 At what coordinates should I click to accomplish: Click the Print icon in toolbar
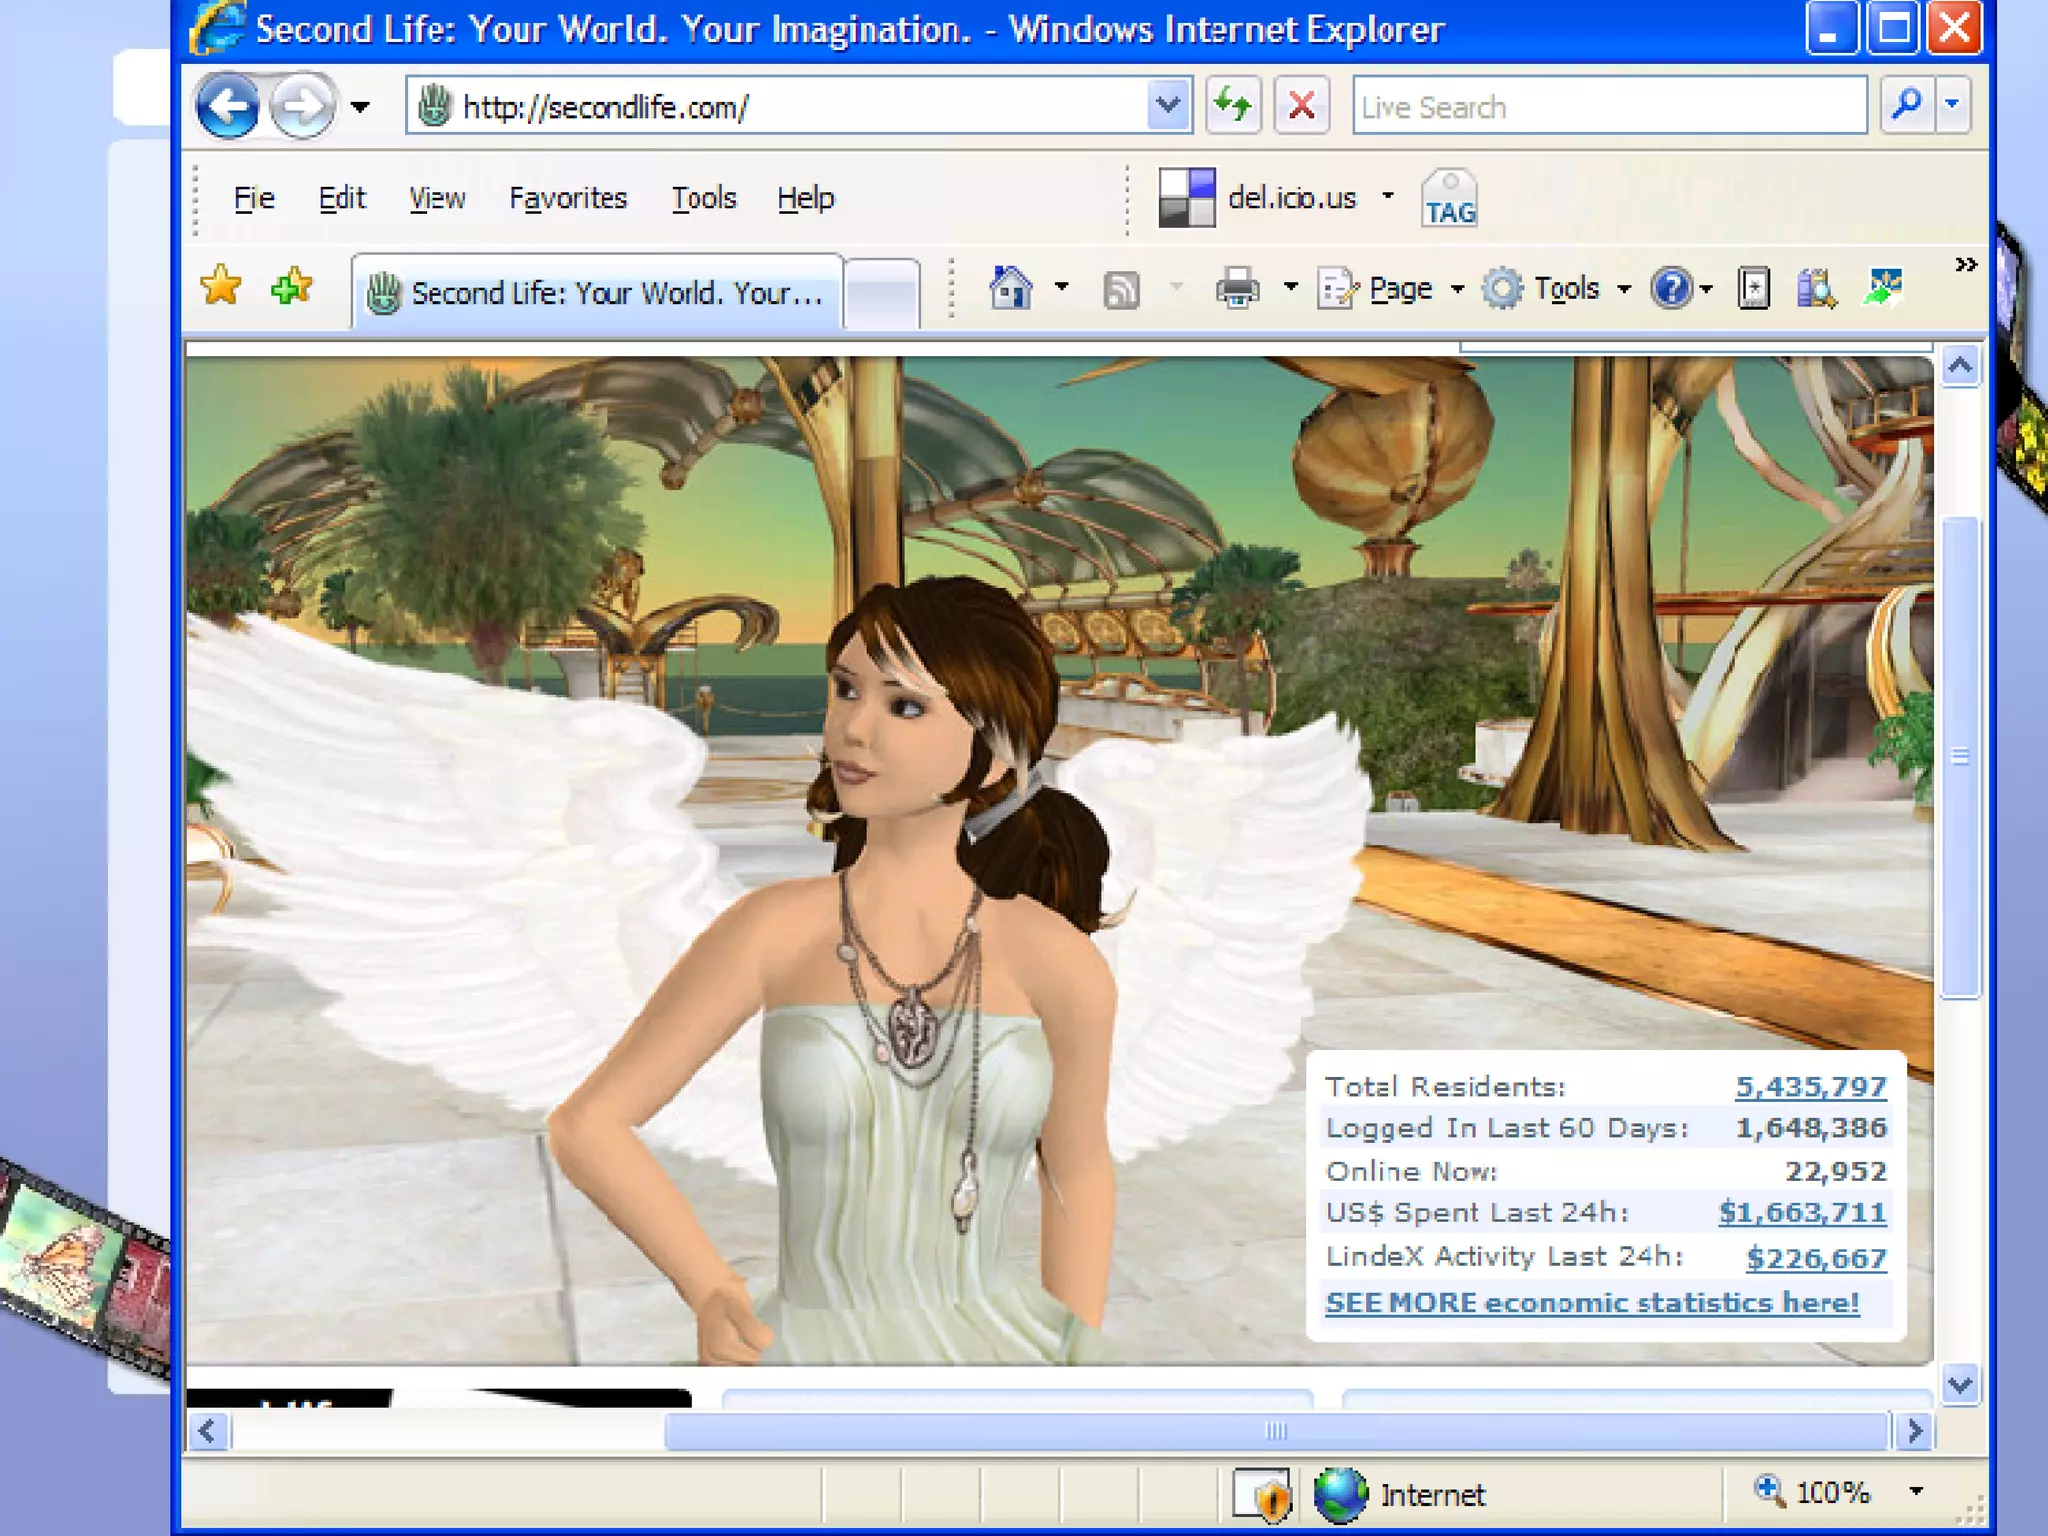(1237, 289)
